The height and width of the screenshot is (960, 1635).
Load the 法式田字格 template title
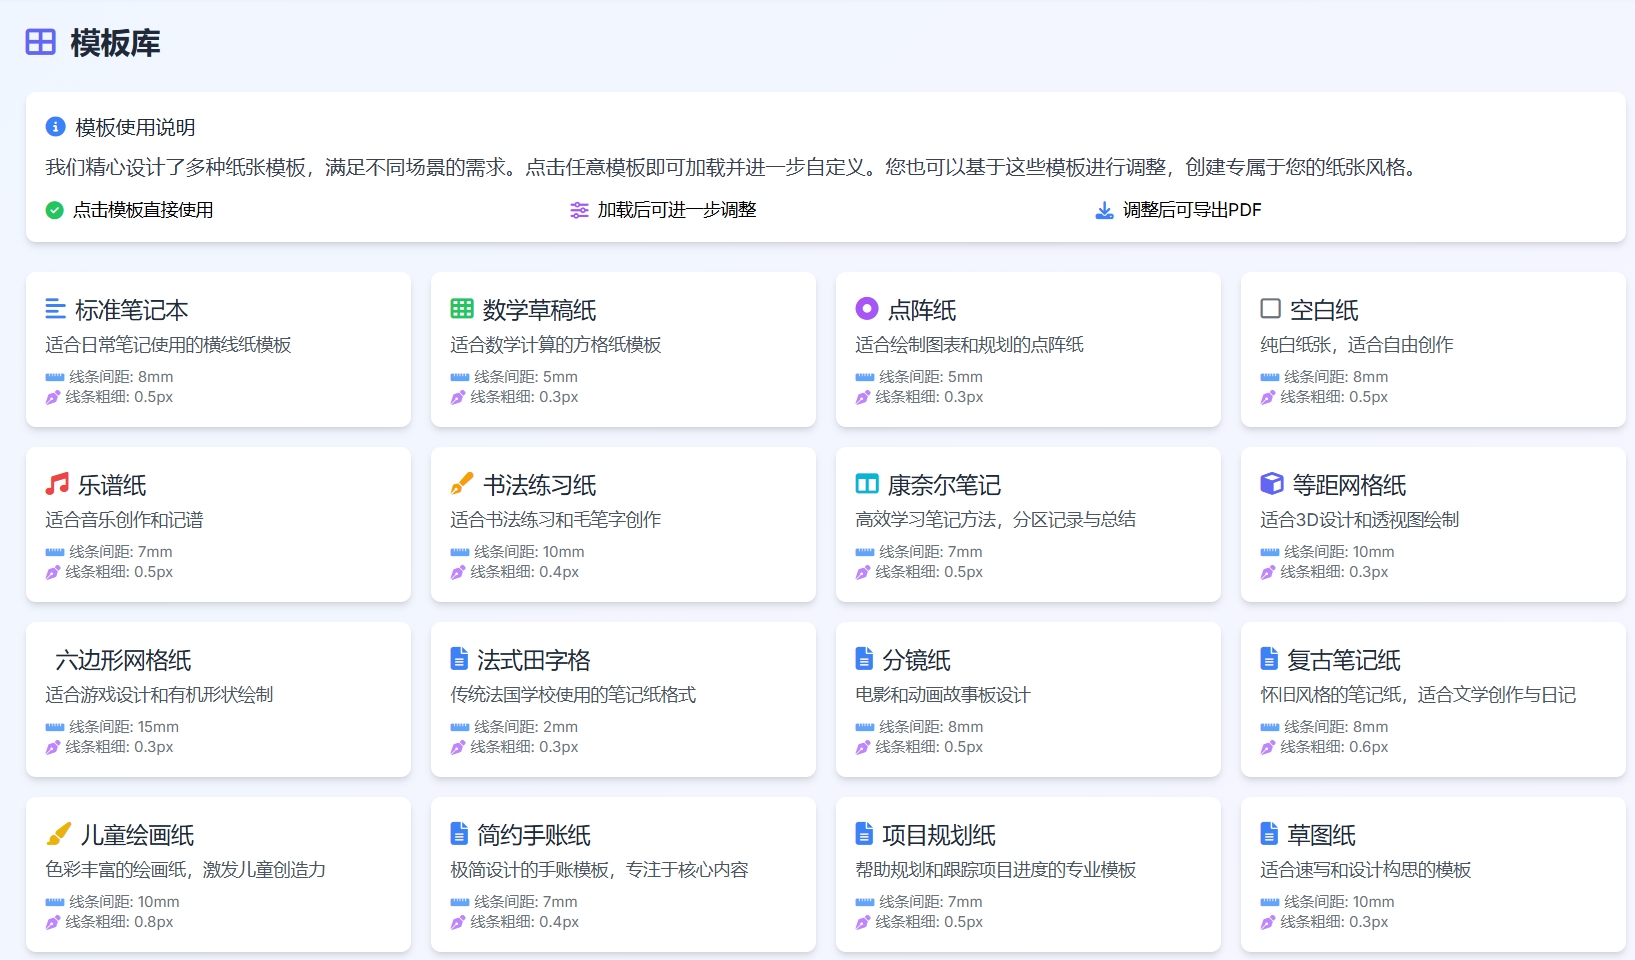click(x=533, y=660)
